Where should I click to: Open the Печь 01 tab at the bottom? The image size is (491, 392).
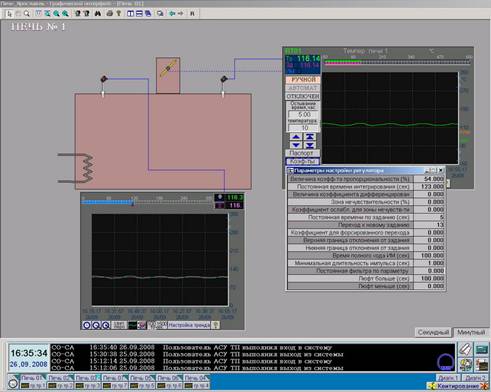click(32, 378)
